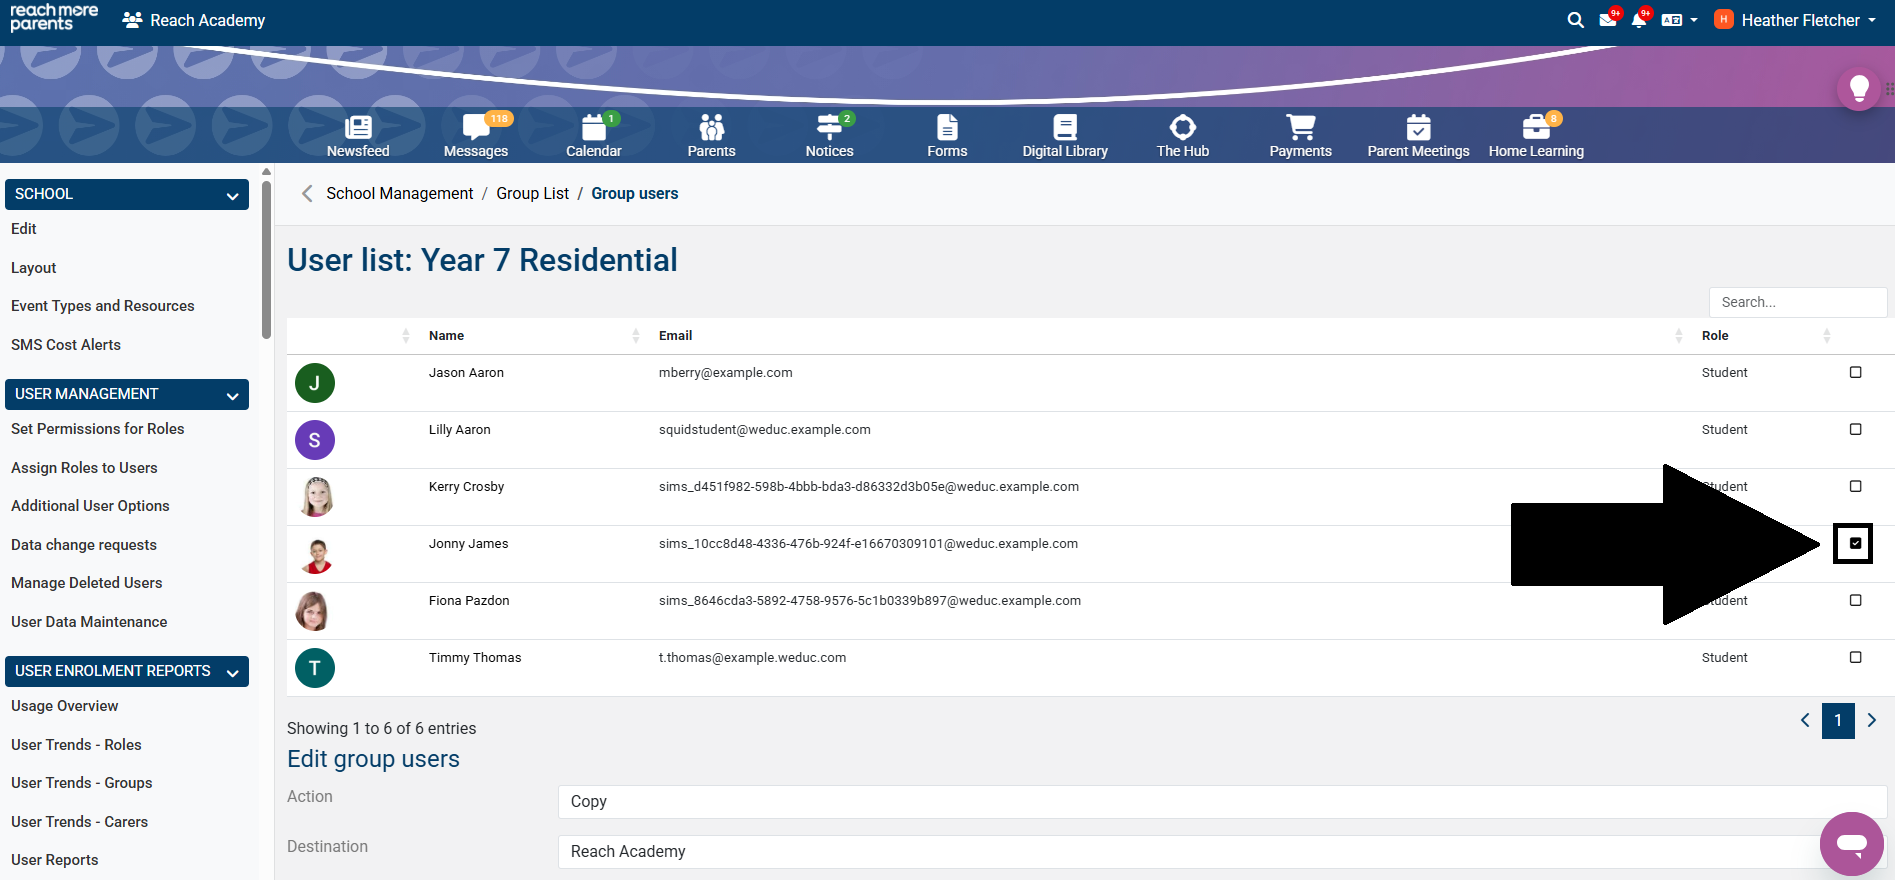1895x880 pixels.
Task: Open the Newsfeed icon
Action: (358, 128)
